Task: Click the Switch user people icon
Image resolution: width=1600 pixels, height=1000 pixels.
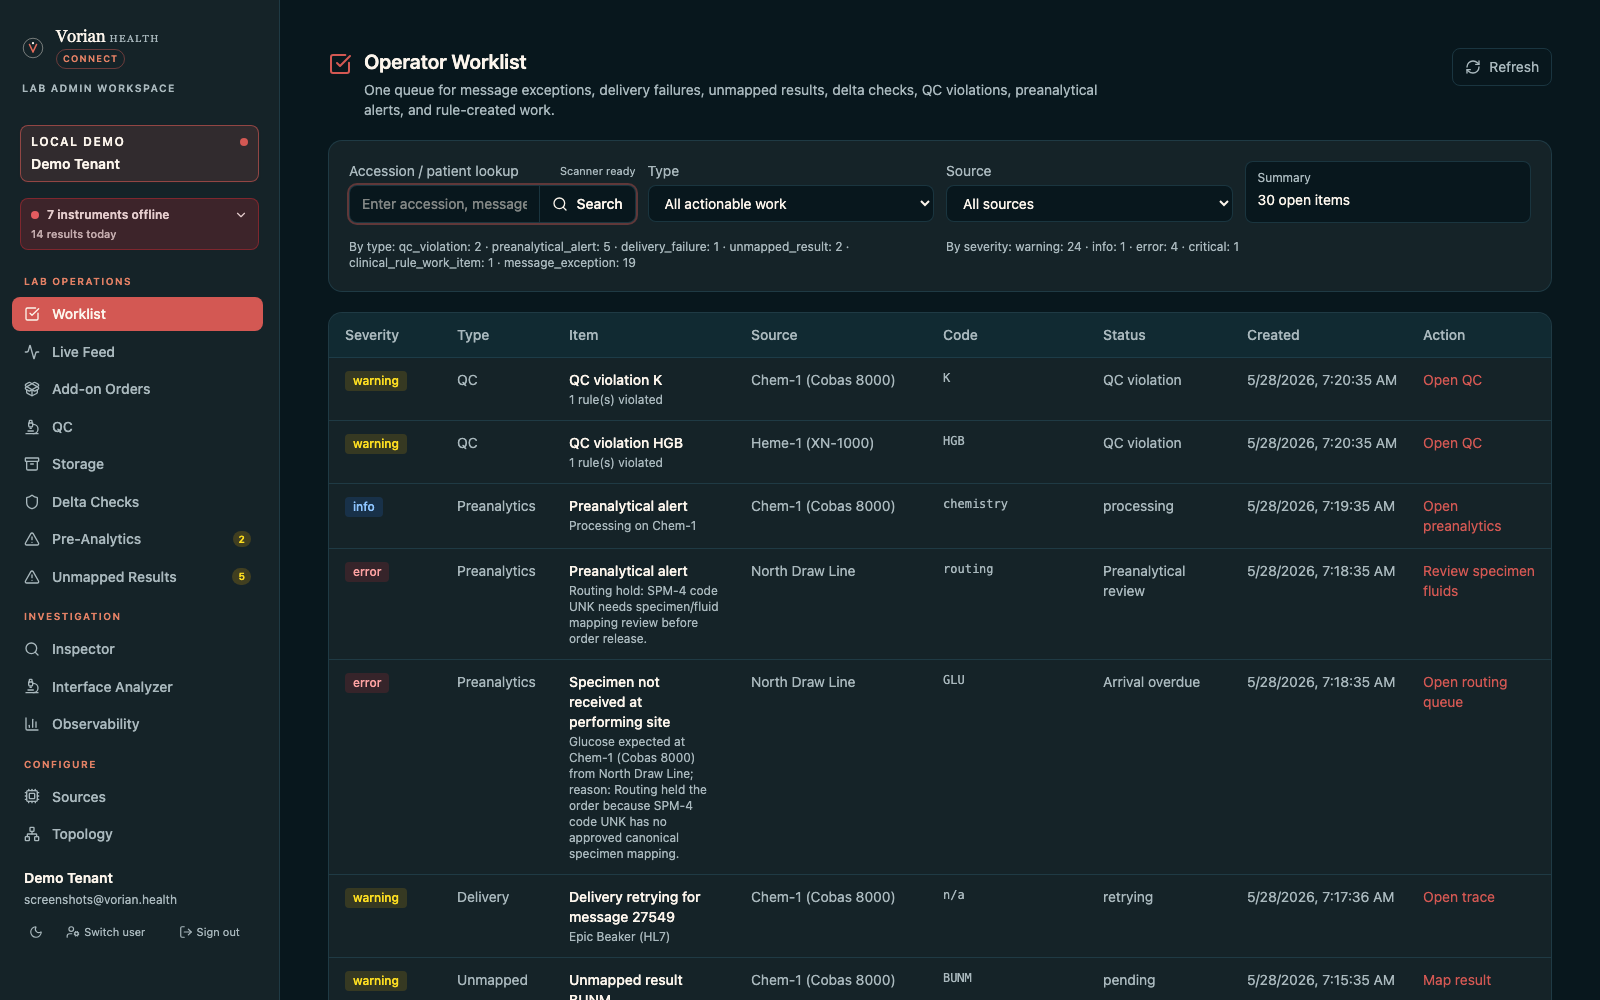Action: [73, 932]
